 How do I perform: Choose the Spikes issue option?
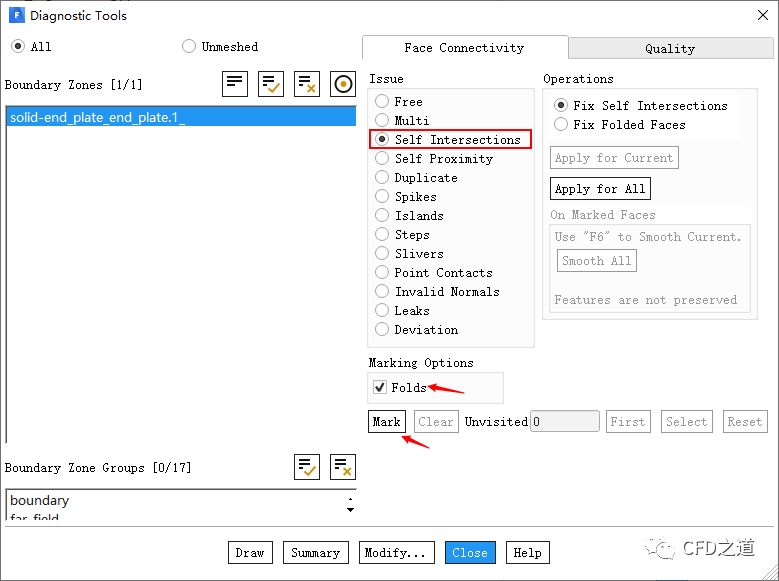pos(382,196)
